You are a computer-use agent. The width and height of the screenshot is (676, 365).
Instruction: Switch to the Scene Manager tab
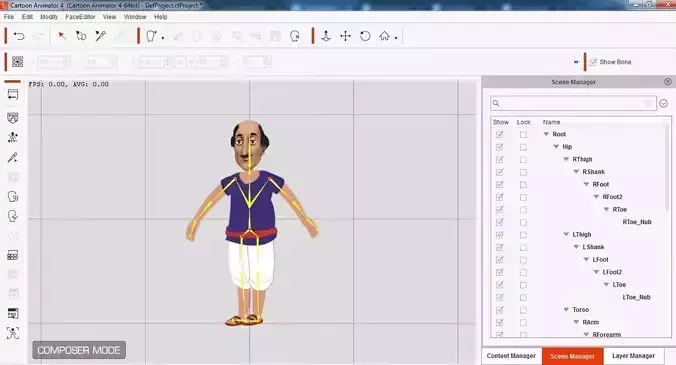coord(572,356)
